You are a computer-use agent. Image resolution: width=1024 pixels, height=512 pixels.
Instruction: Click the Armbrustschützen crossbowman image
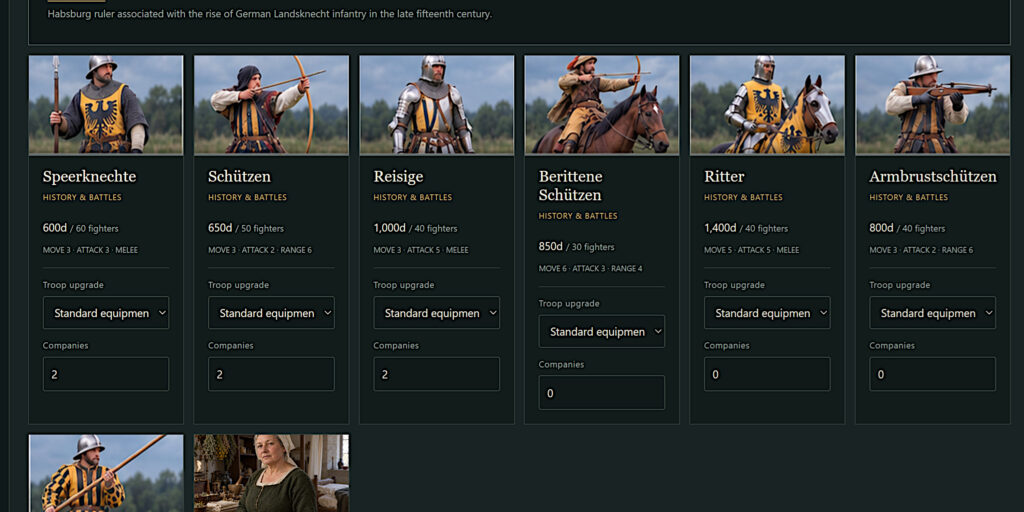pyautogui.click(x=932, y=104)
